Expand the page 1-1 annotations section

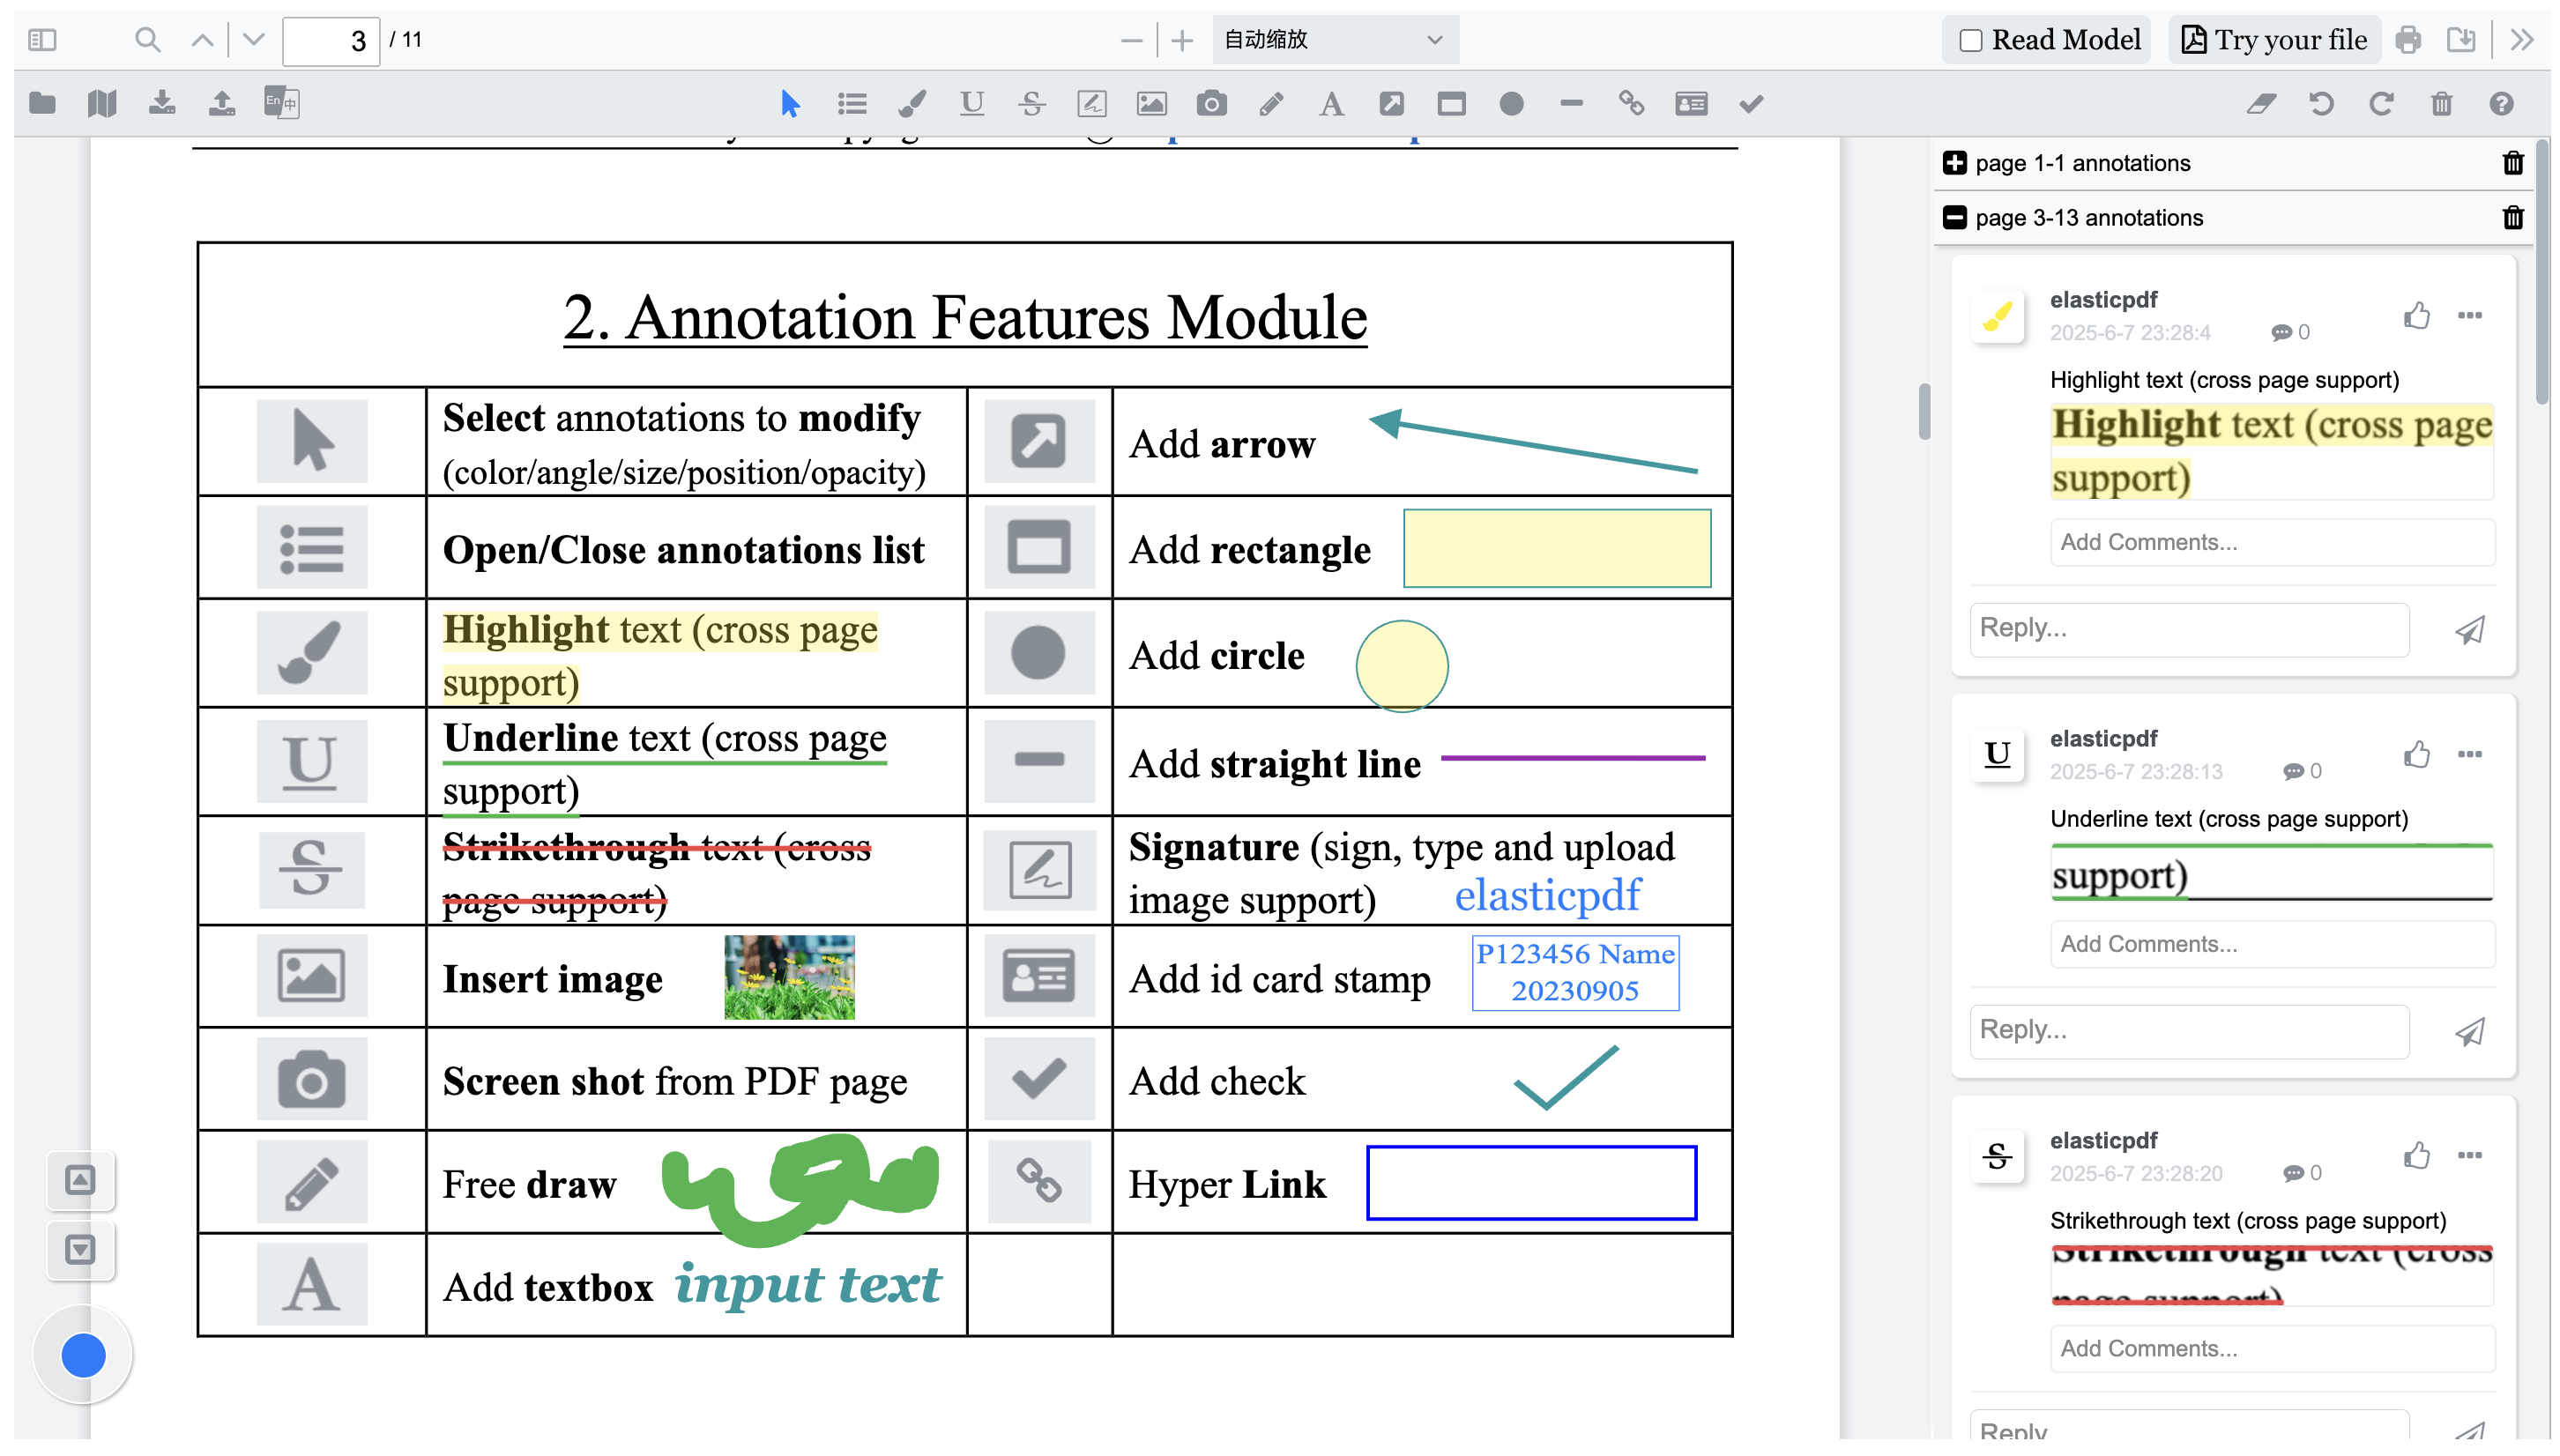click(1956, 163)
